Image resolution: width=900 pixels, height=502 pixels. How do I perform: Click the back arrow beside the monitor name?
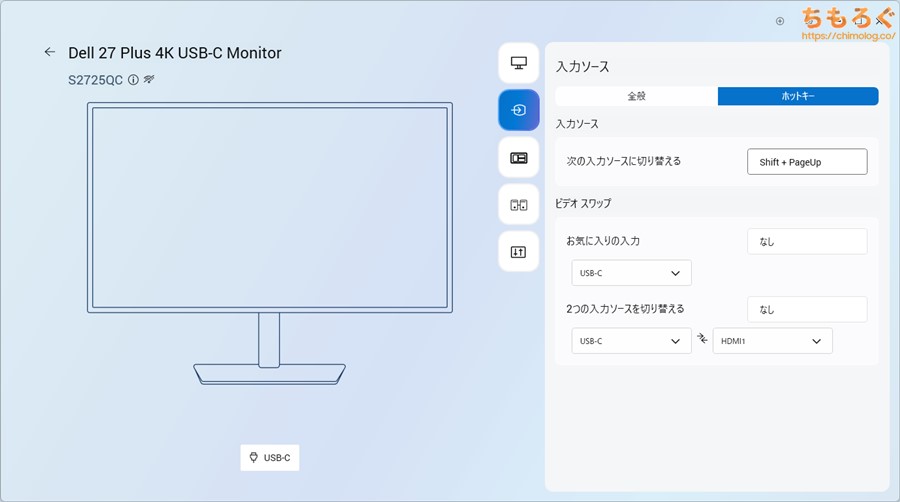tap(49, 52)
